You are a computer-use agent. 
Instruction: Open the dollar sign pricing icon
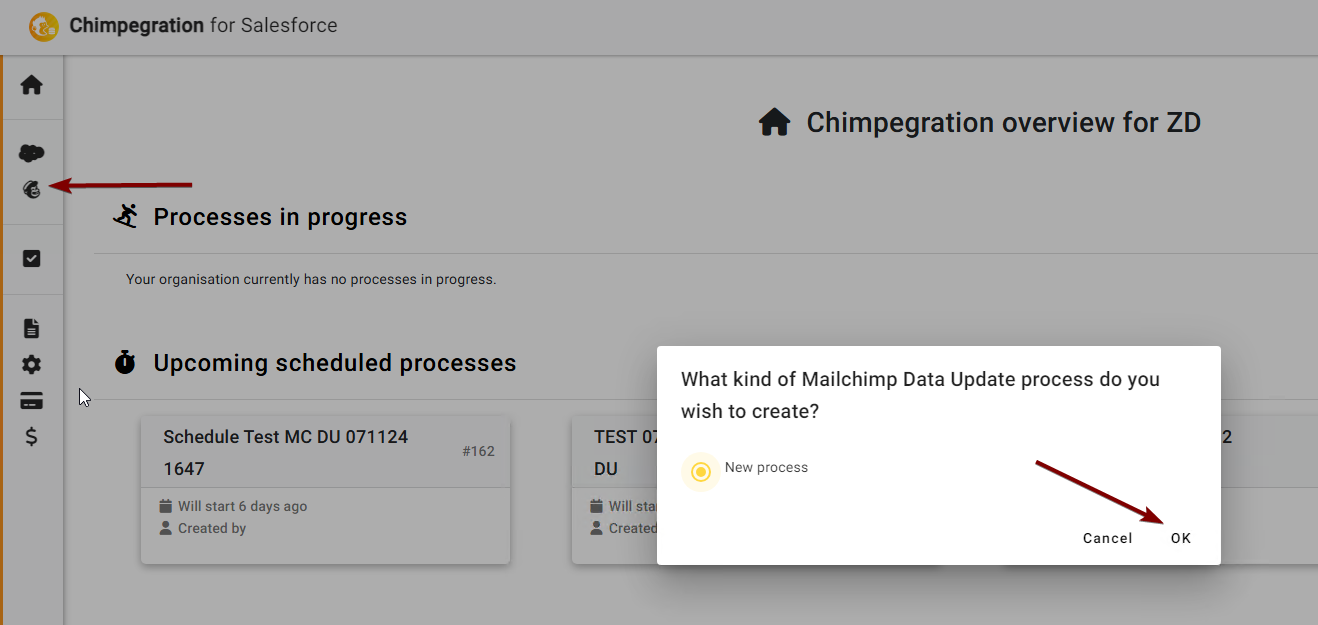coord(32,437)
